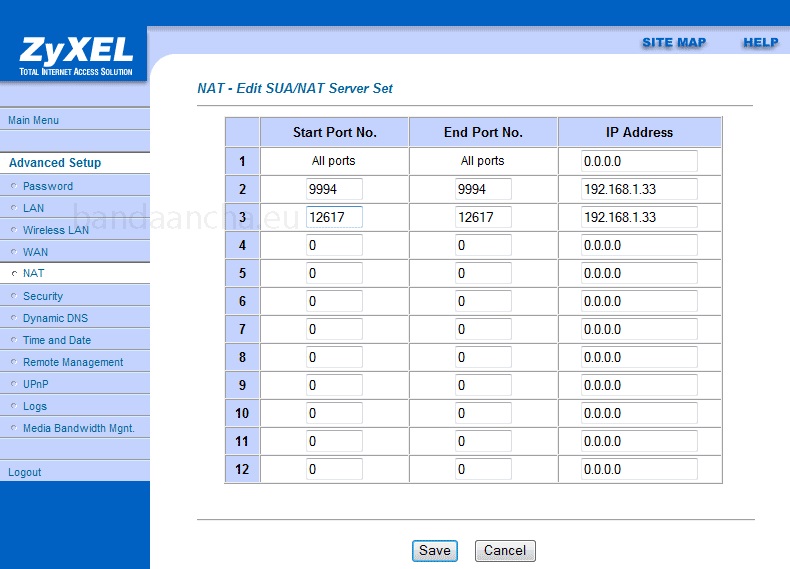Open the Logs page
The image size is (790, 569).
(x=35, y=406)
